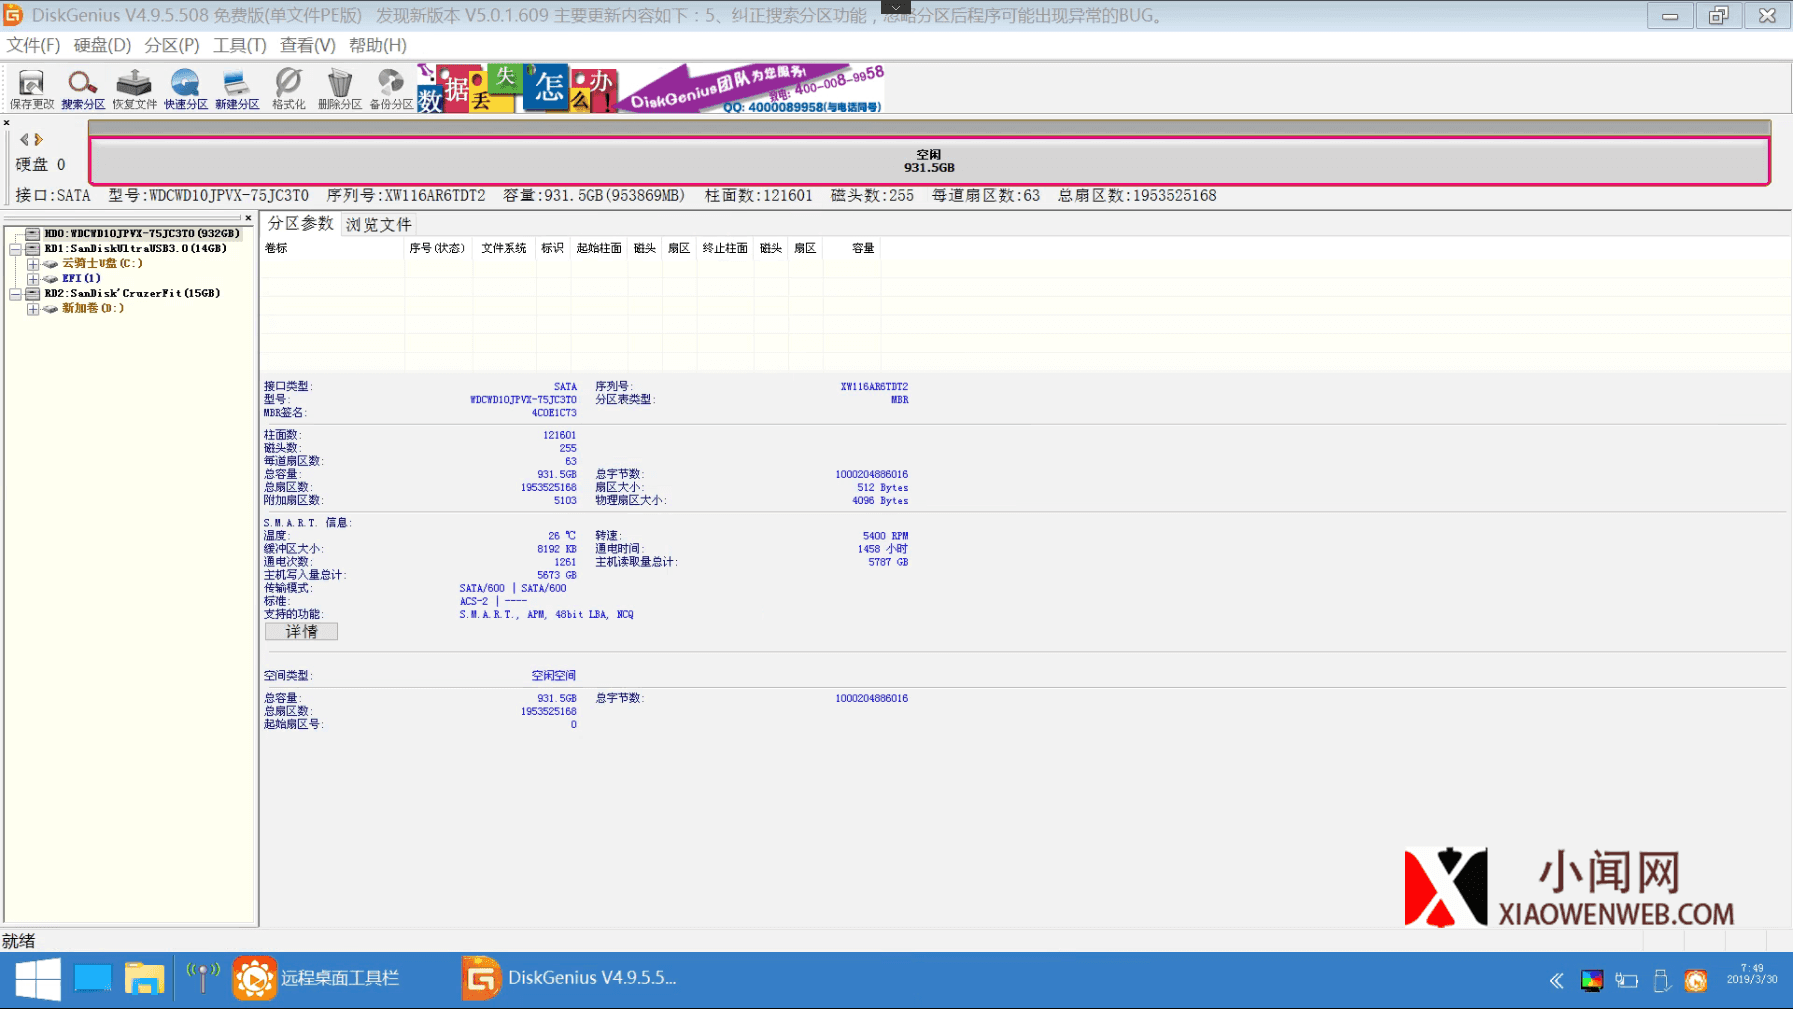This screenshot has height=1009, width=1793.
Task: Click the 详情 button under S.M.A.R.T. info
Action: pyautogui.click(x=301, y=632)
